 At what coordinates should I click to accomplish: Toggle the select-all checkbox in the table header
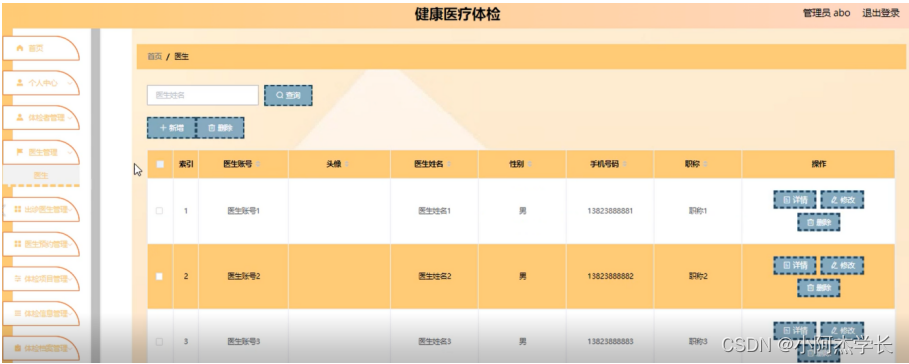[160, 165]
